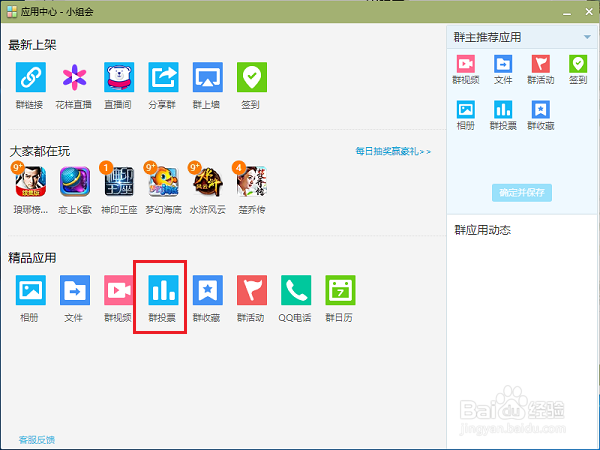Open the 群链接 app under 最新上架

pyautogui.click(x=31, y=77)
